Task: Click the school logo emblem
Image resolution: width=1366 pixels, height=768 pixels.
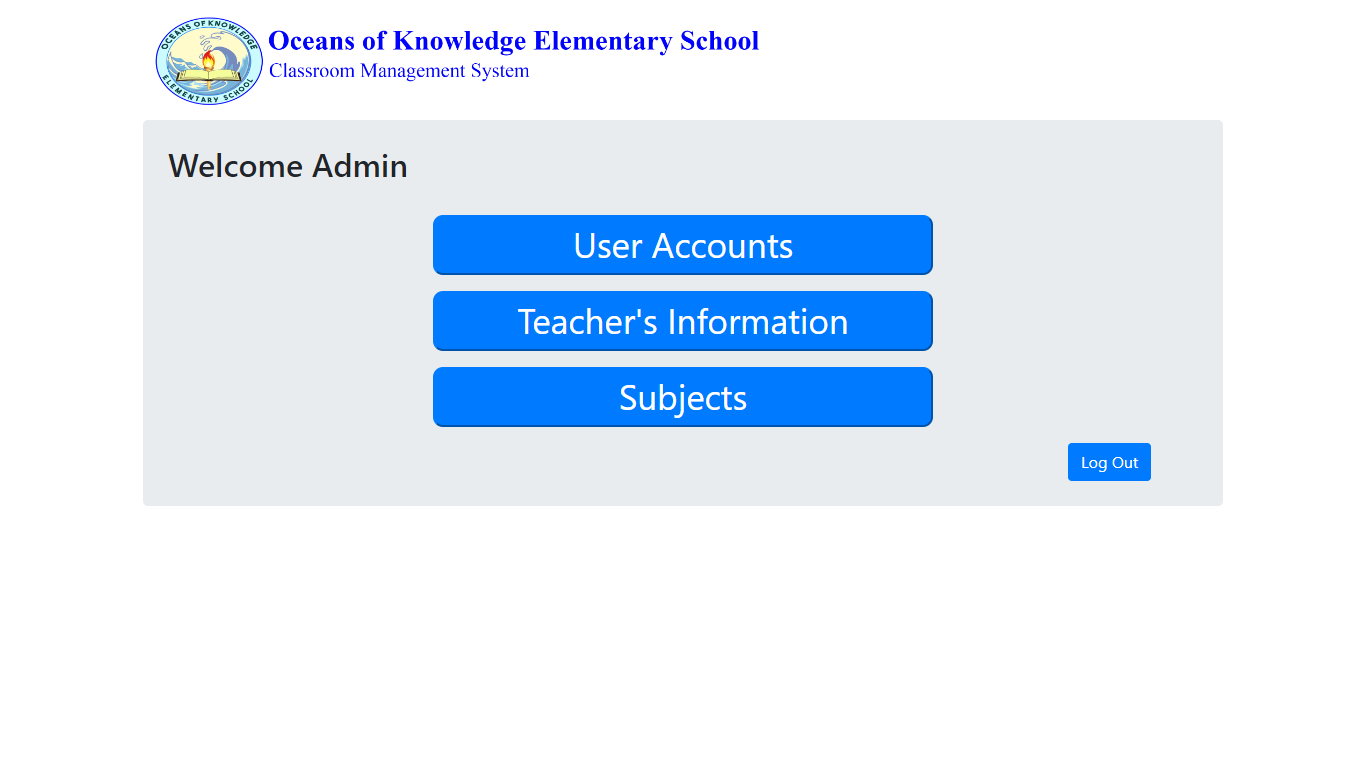Action: point(209,62)
